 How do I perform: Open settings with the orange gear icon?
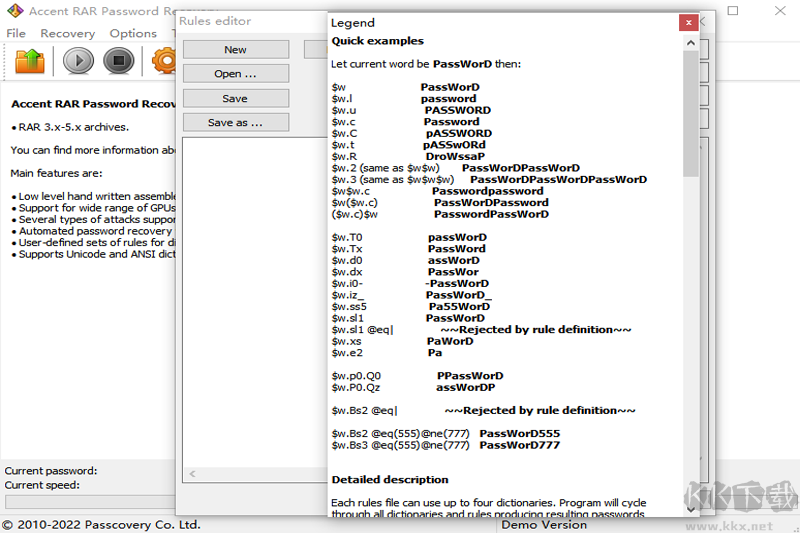click(163, 61)
